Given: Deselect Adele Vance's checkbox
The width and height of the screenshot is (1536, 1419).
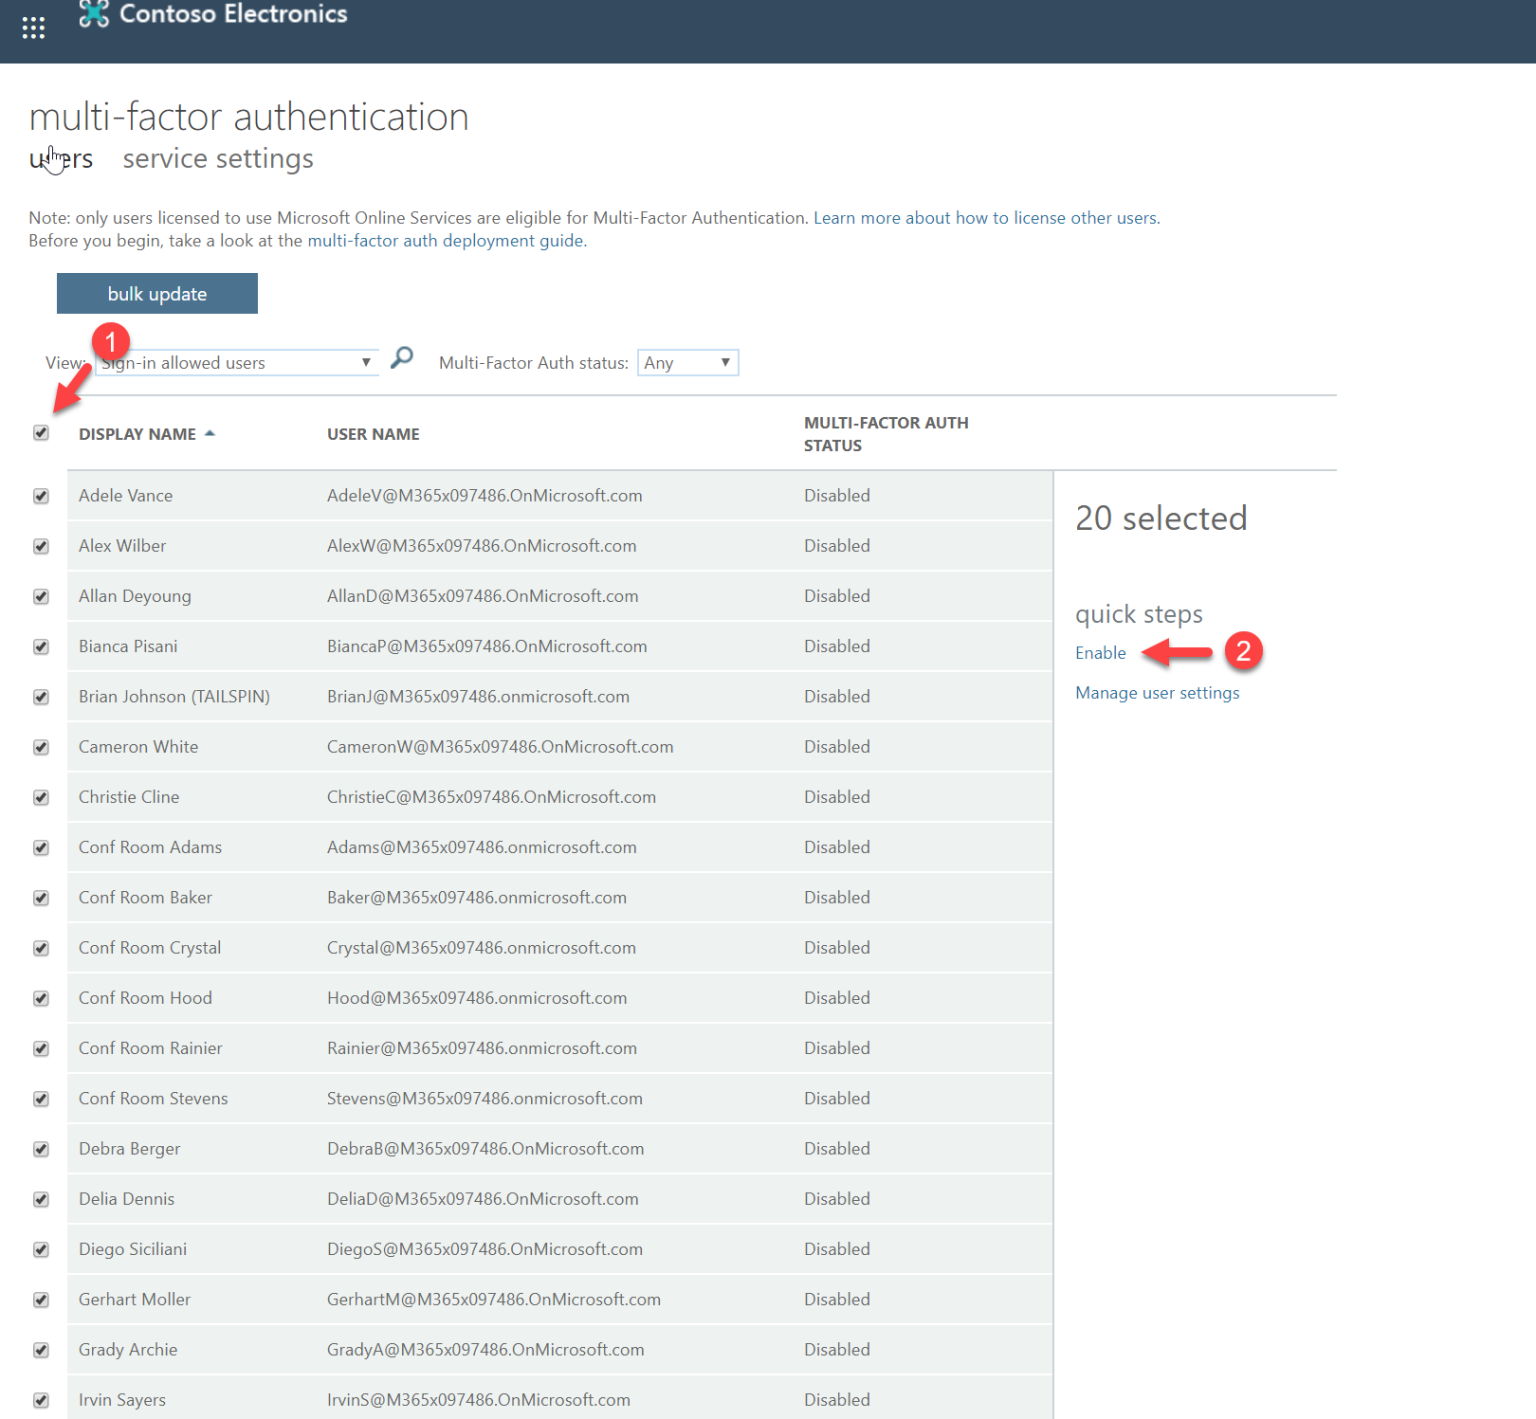Looking at the screenshot, I should click(x=41, y=495).
